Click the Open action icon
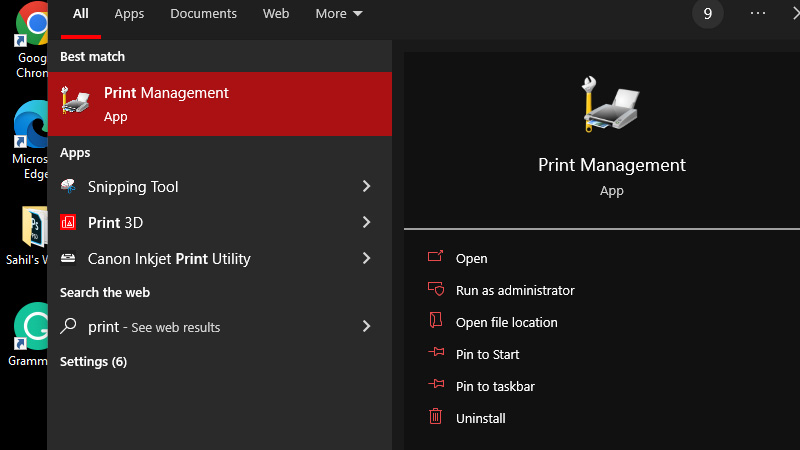The width and height of the screenshot is (800, 450). [435, 256]
